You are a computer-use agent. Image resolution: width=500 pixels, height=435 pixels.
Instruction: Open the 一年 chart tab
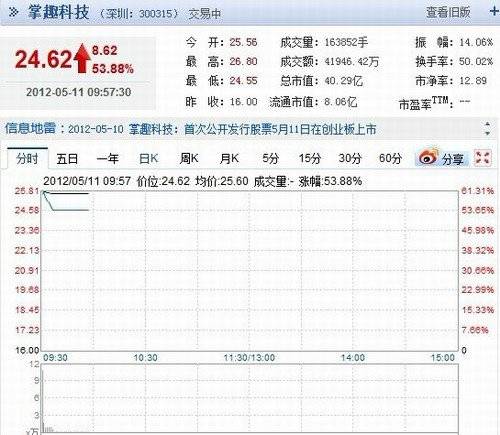107,158
